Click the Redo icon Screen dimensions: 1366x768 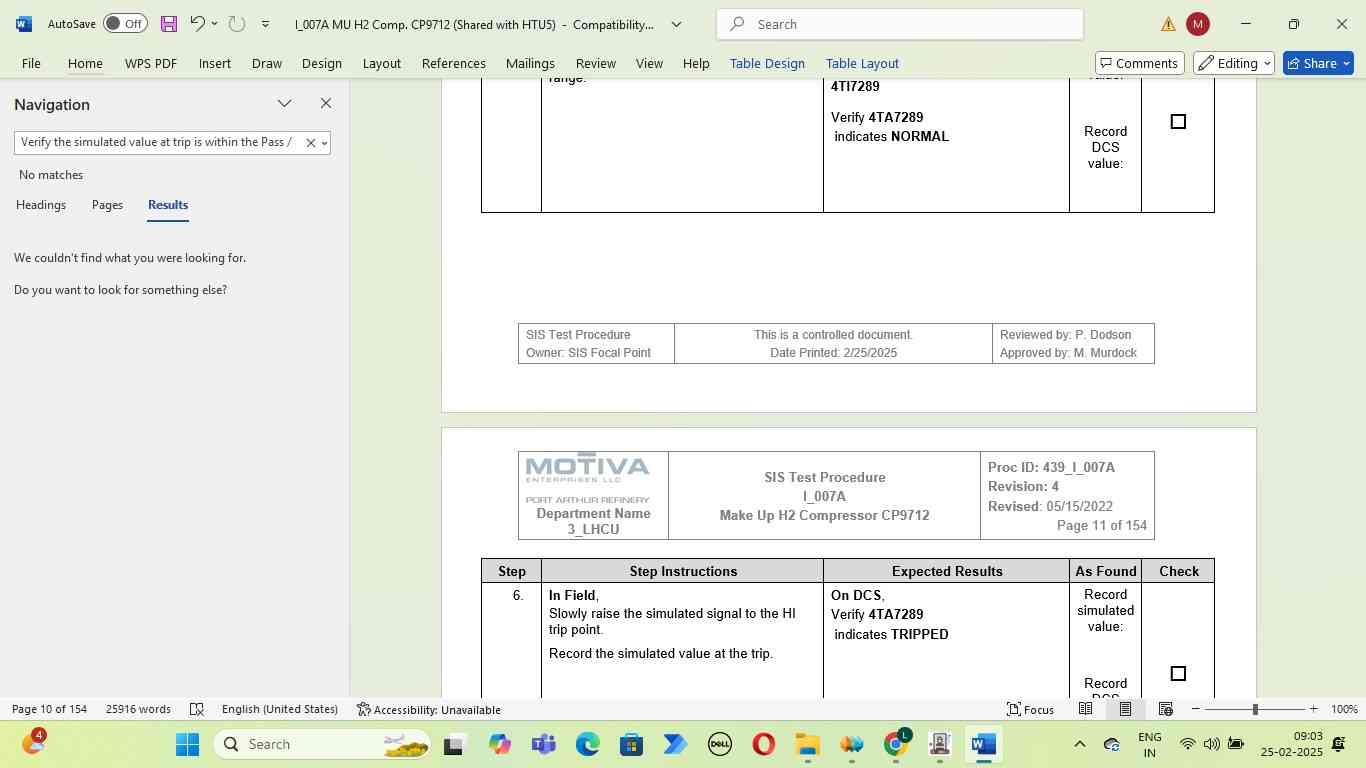pyautogui.click(x=237, y=24)
